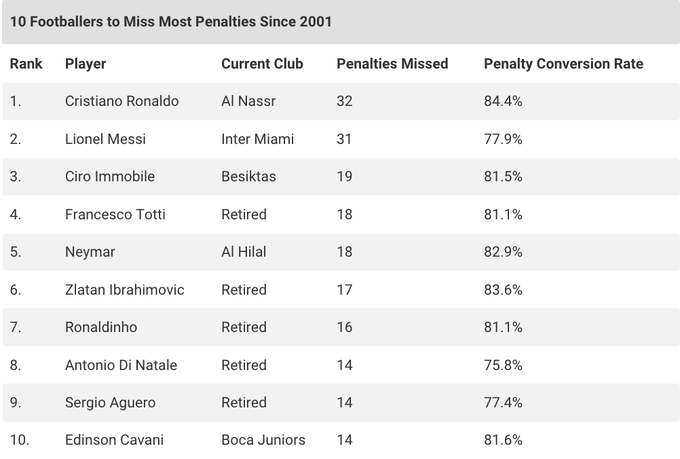Click Sergio Aguero's name
The width and height of the screenshot is (680, 459).
(110, 402)
